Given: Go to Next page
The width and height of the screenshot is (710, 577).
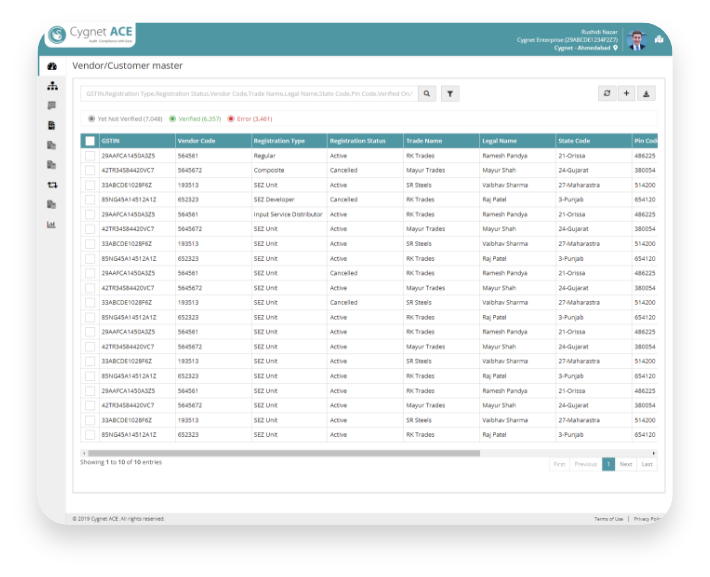Looking at the screenshot, I should click(626, 464).
